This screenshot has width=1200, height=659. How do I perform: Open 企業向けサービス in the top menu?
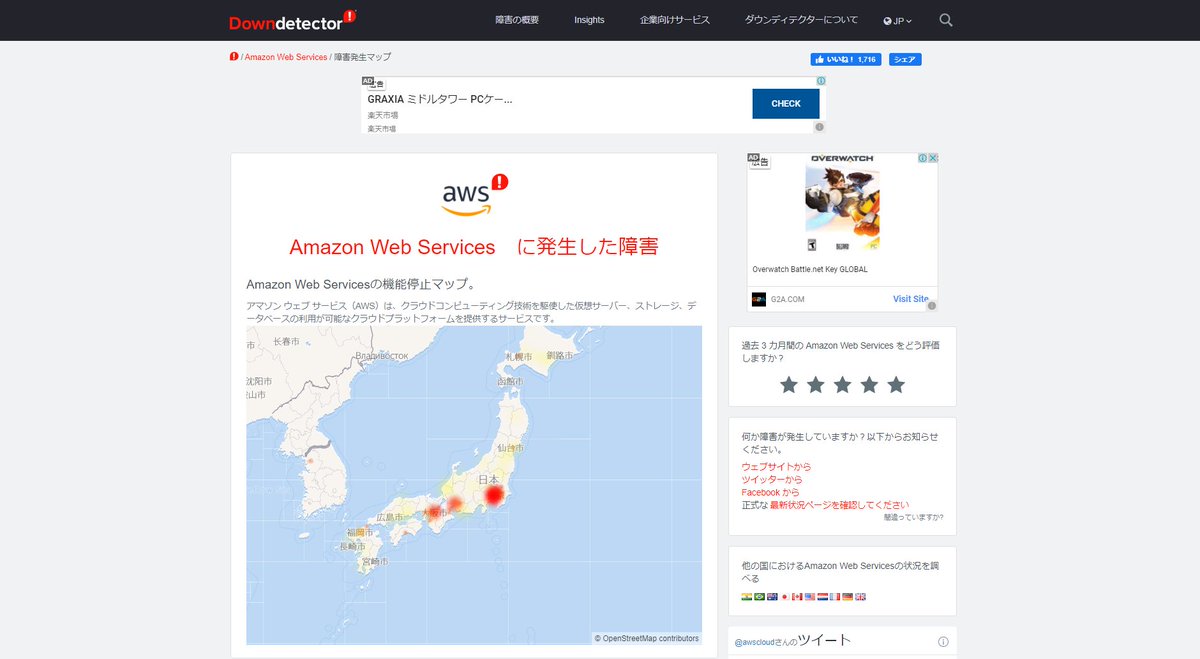click(x=675, y=20)
